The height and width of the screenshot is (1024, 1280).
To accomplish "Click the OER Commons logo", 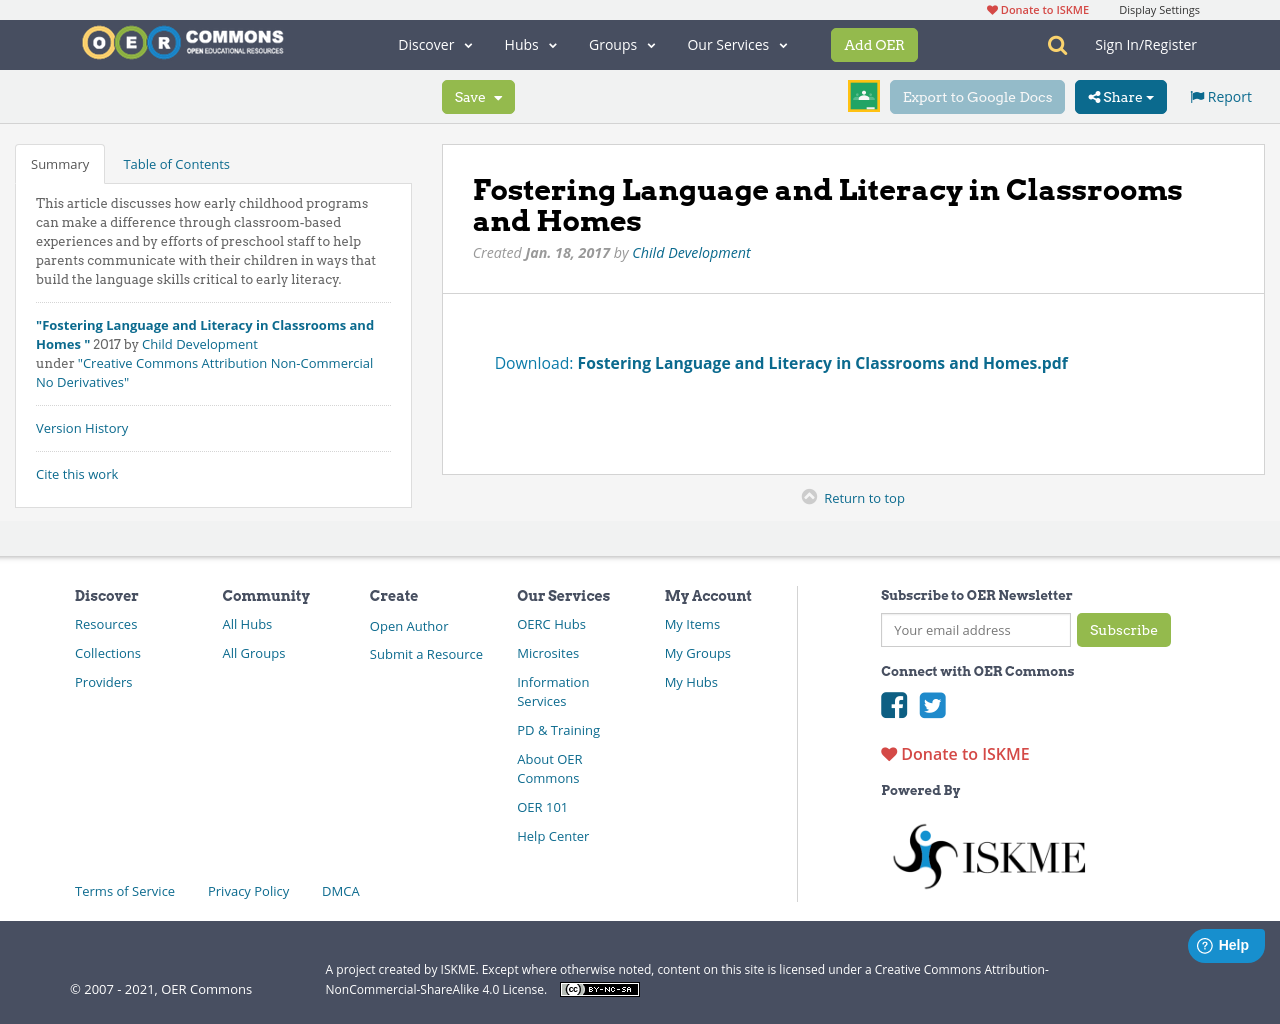I will click(x=183, y=43).
